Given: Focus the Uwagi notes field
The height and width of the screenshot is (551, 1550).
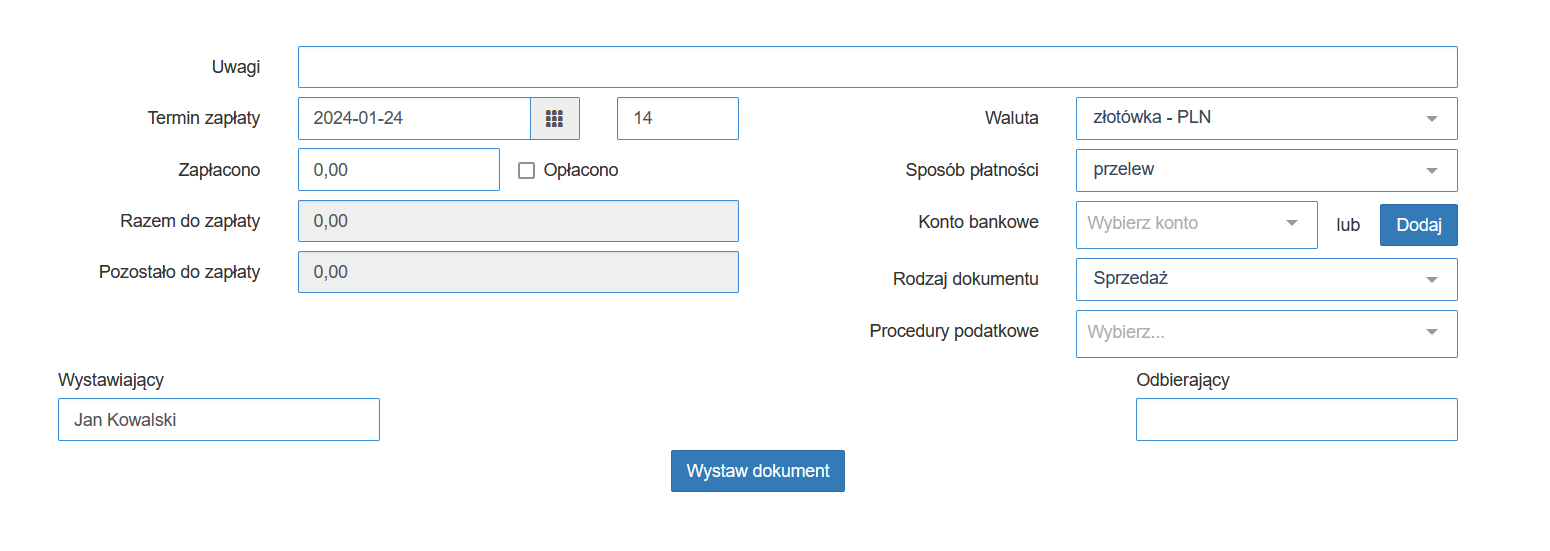Looking at the screenshot, I should [877, 67].
